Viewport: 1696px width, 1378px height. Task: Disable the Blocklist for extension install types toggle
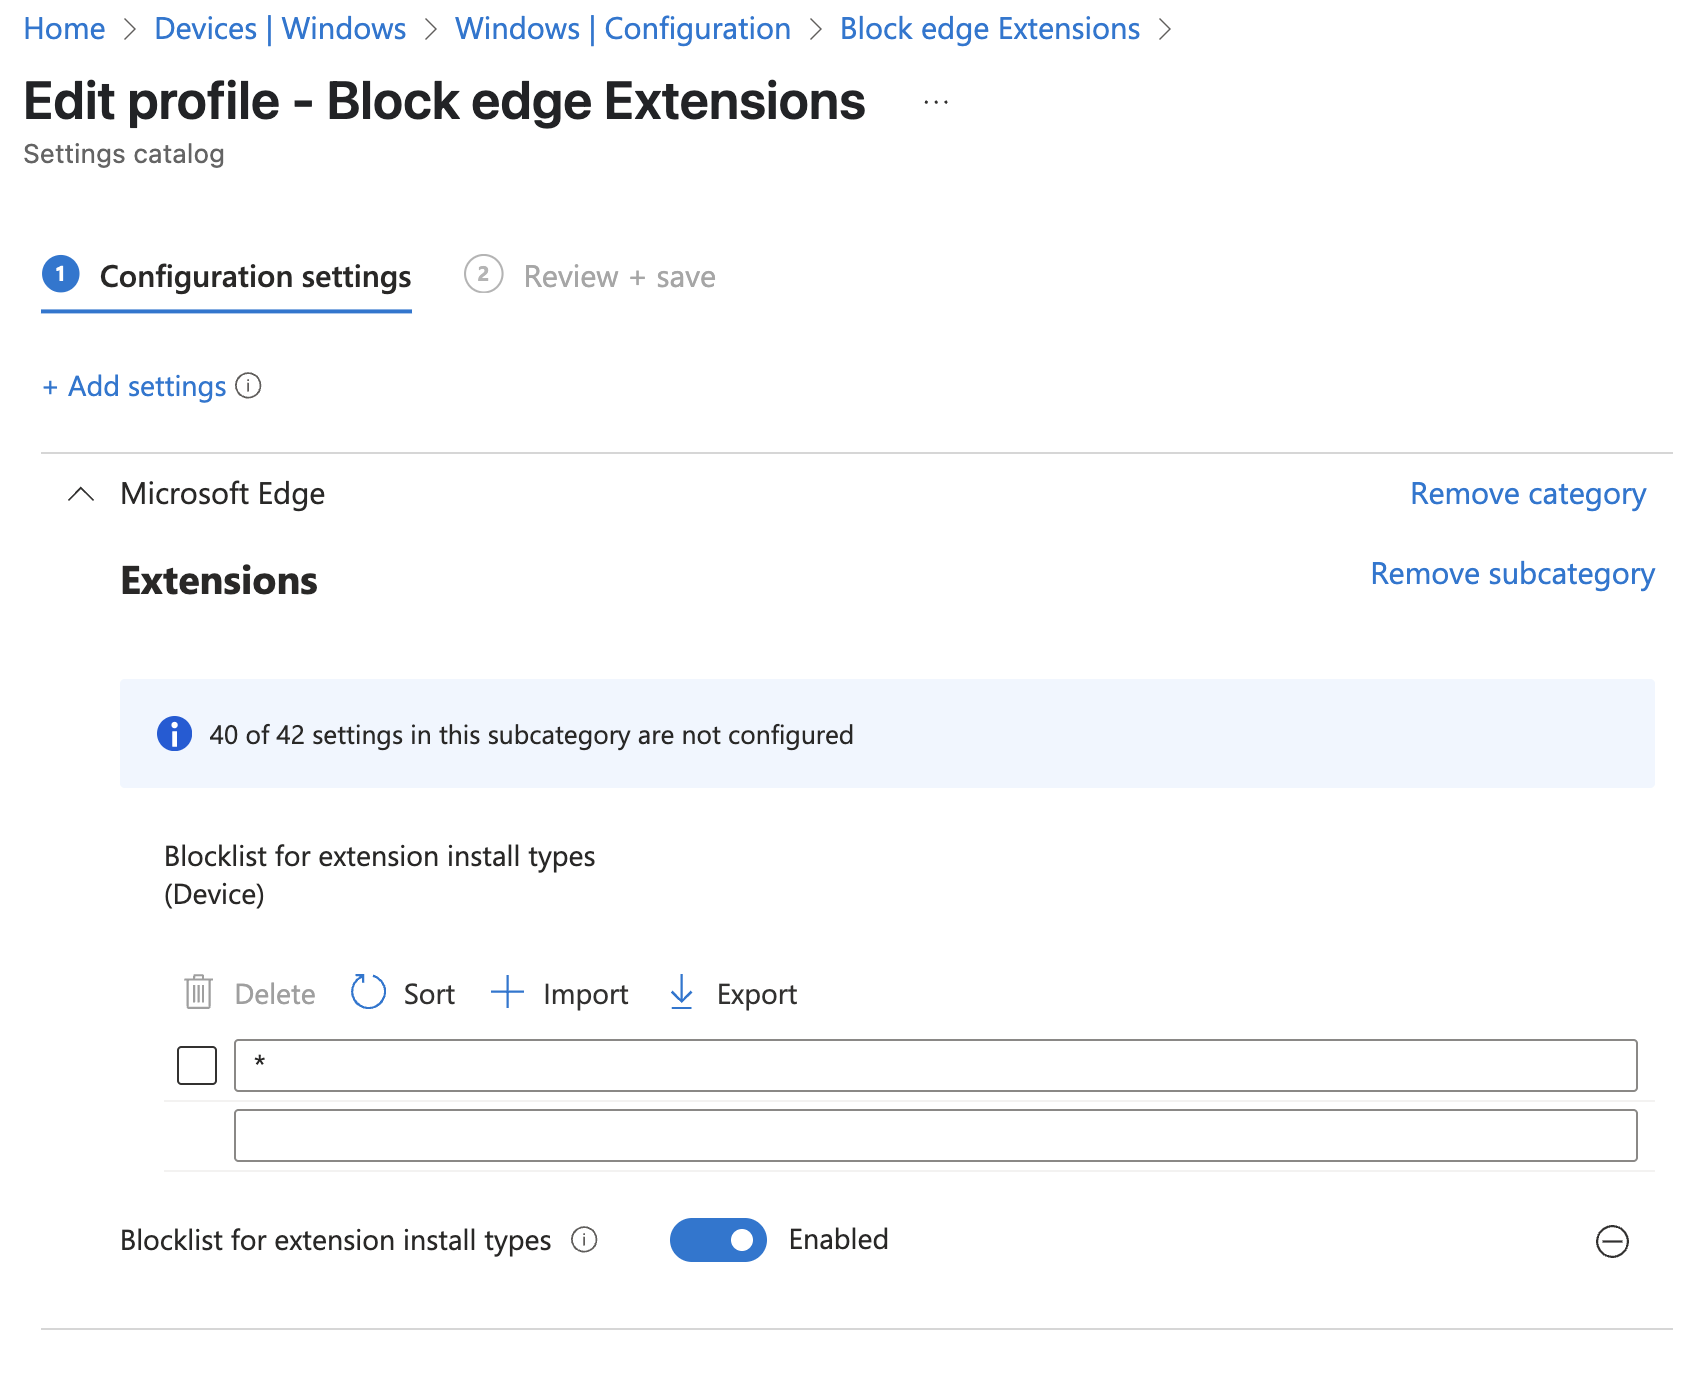pyautogui.click(x=718, y=1240)
